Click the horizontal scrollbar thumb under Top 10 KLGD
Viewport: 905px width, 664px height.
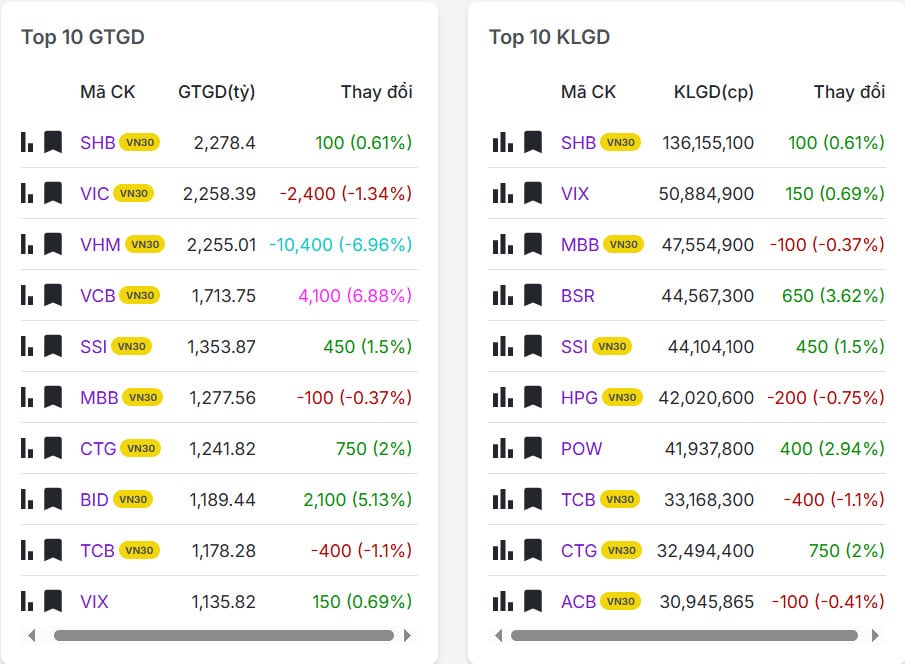[x=684, y=635]
